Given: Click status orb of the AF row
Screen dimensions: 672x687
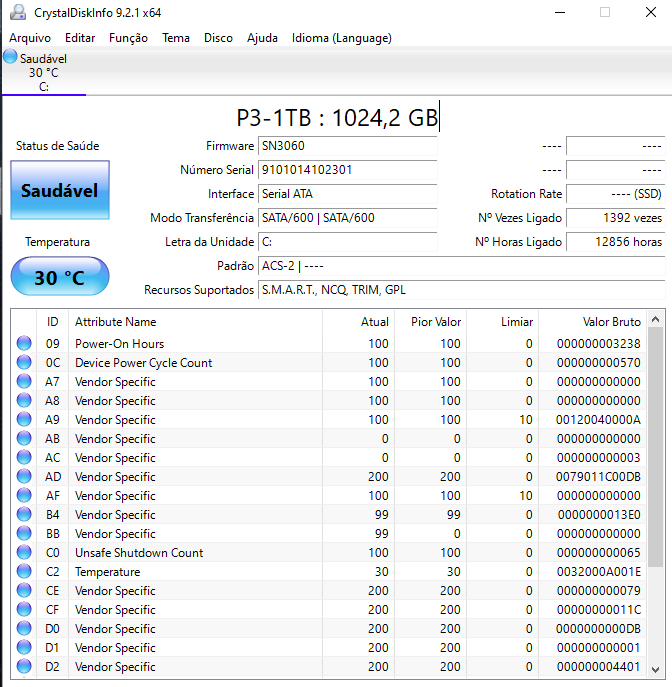Looking at the screenshot, I should click(x=24, y=496).
